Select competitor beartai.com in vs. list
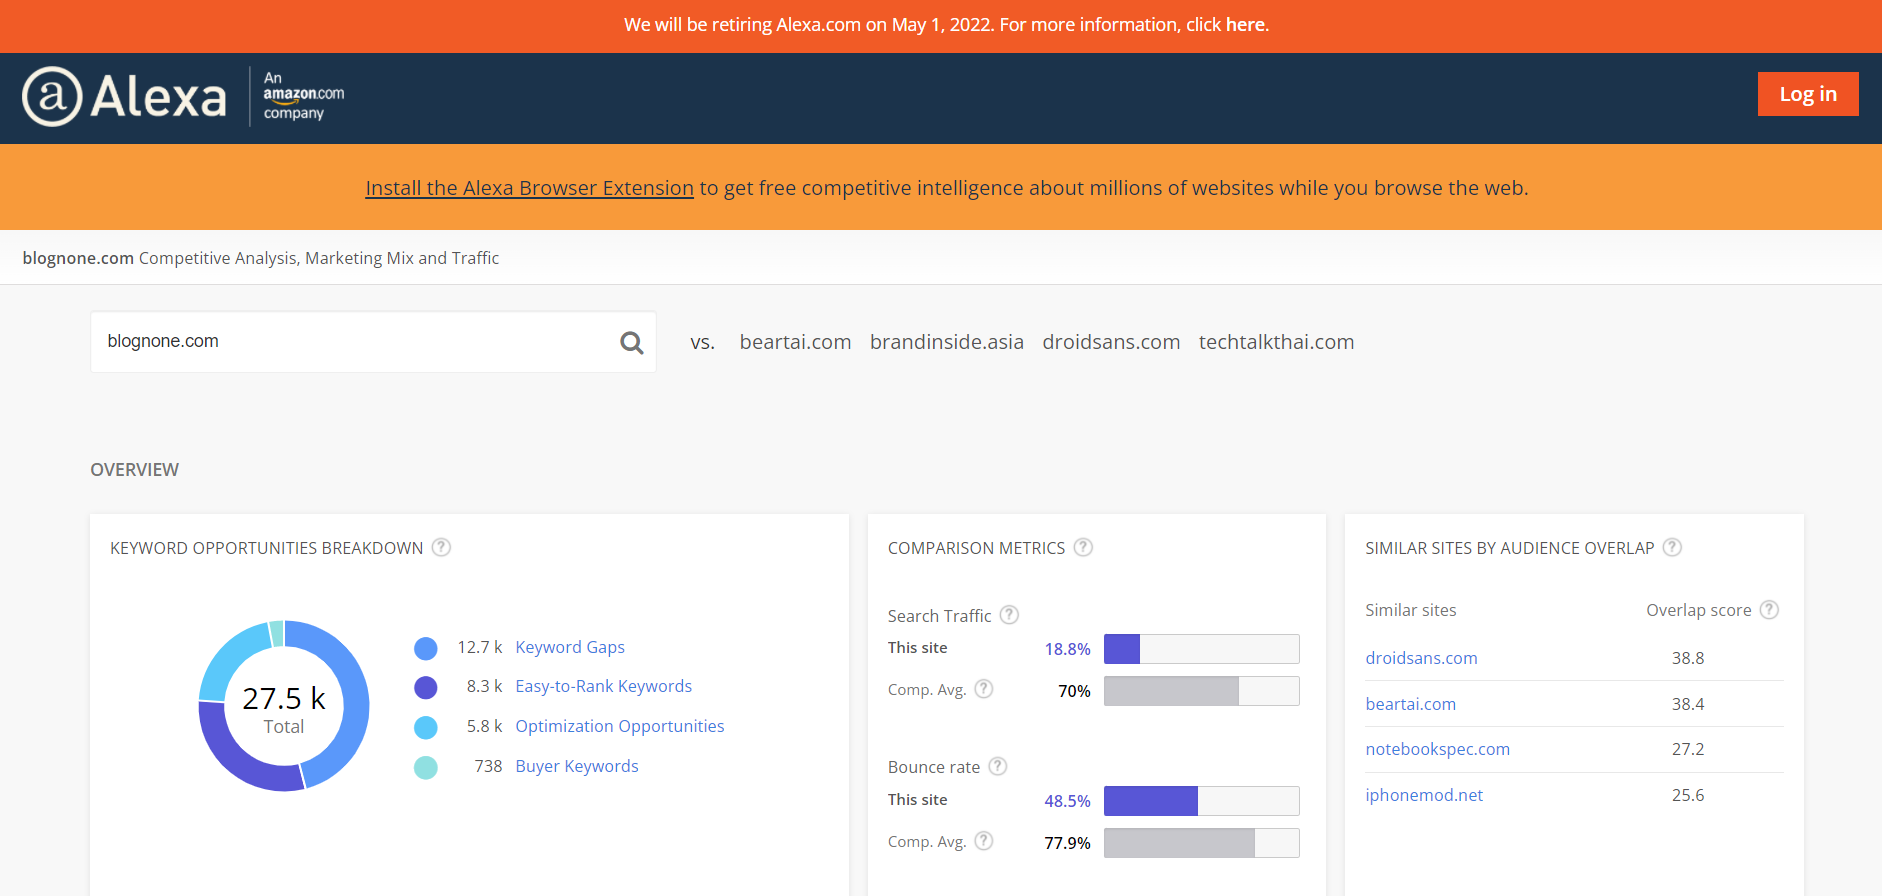Screen dimensions: 1882x896 (795, 342)
